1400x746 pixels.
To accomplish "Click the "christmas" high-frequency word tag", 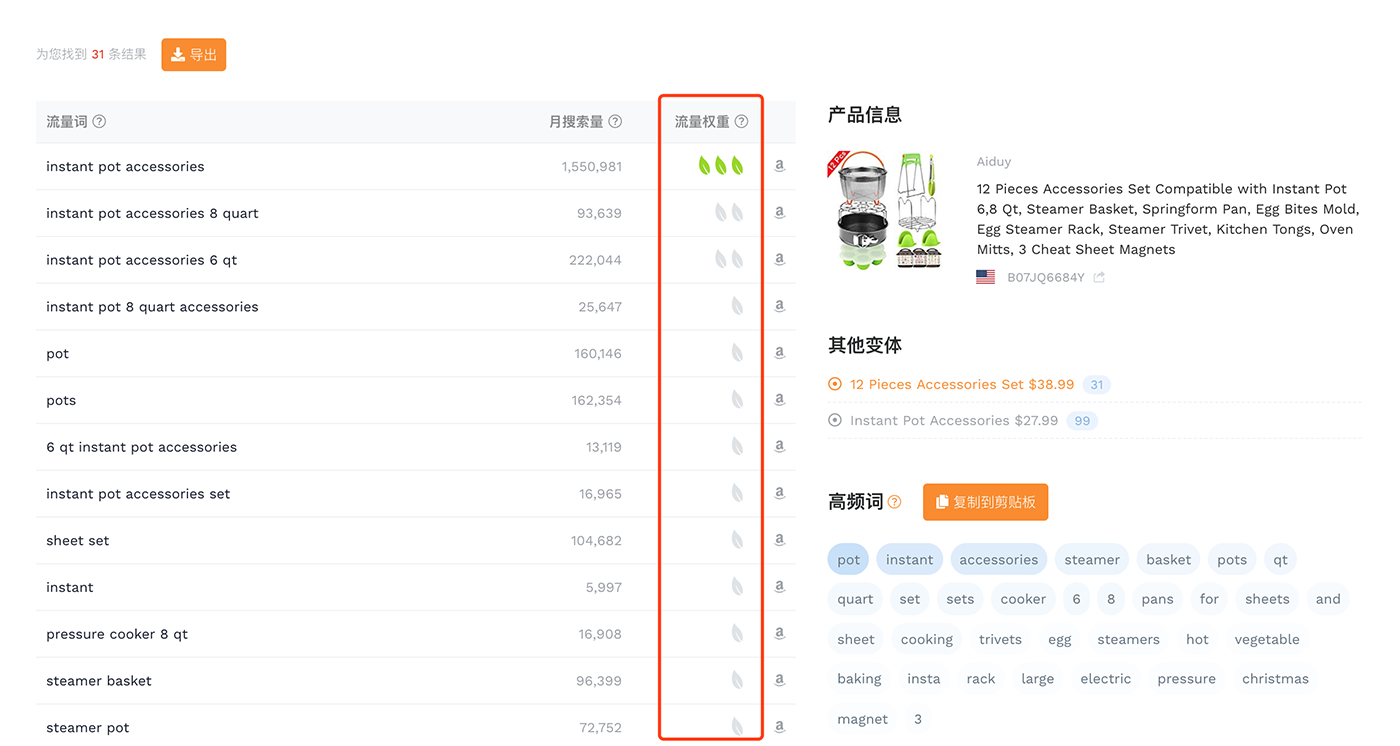I will point(1274,678).
